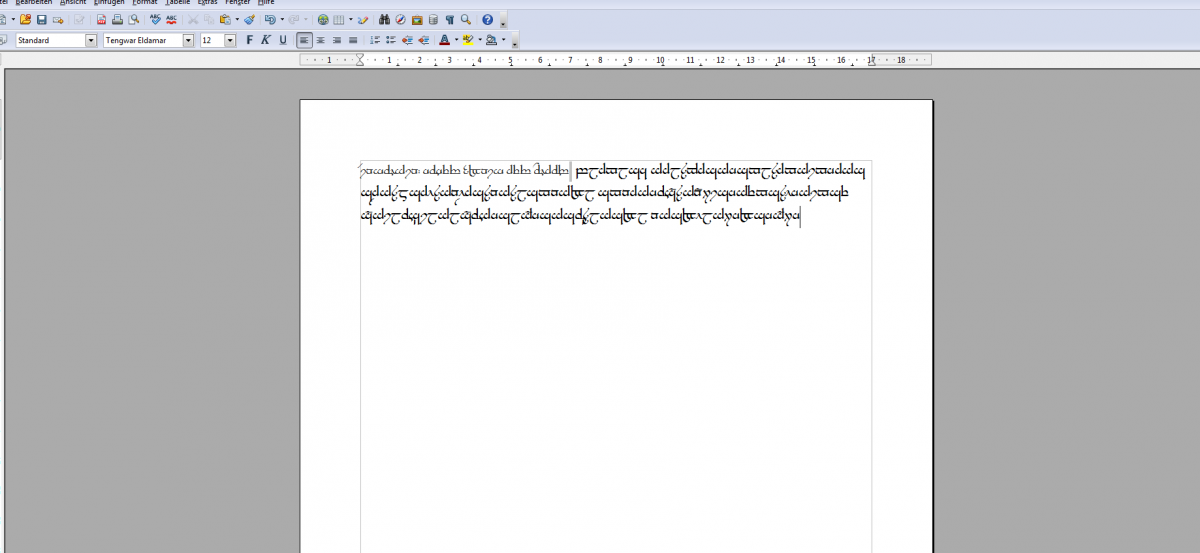This screenshot has width=1200, height=553.
Task: Toggle numbered list
Action: [x=375, y=40]
